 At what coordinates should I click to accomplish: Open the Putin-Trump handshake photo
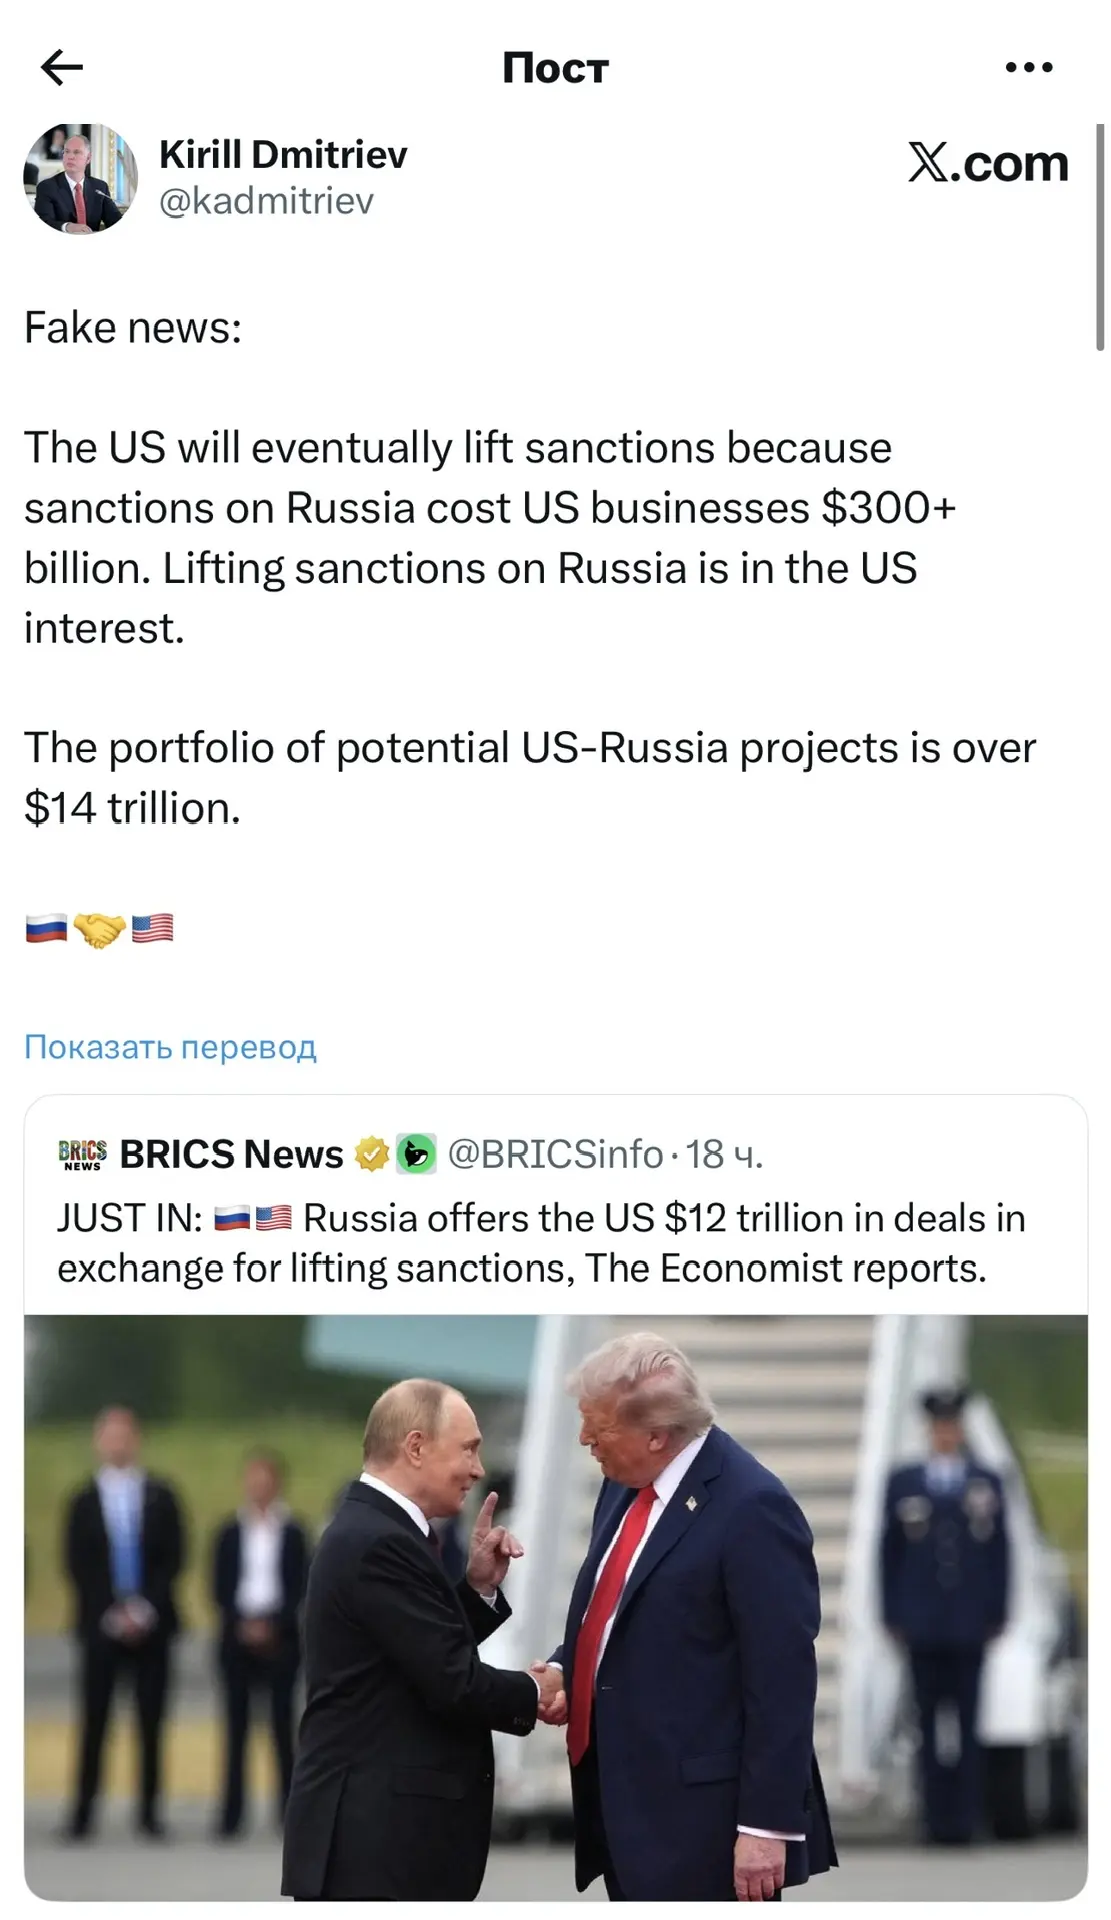[555, 1605]
